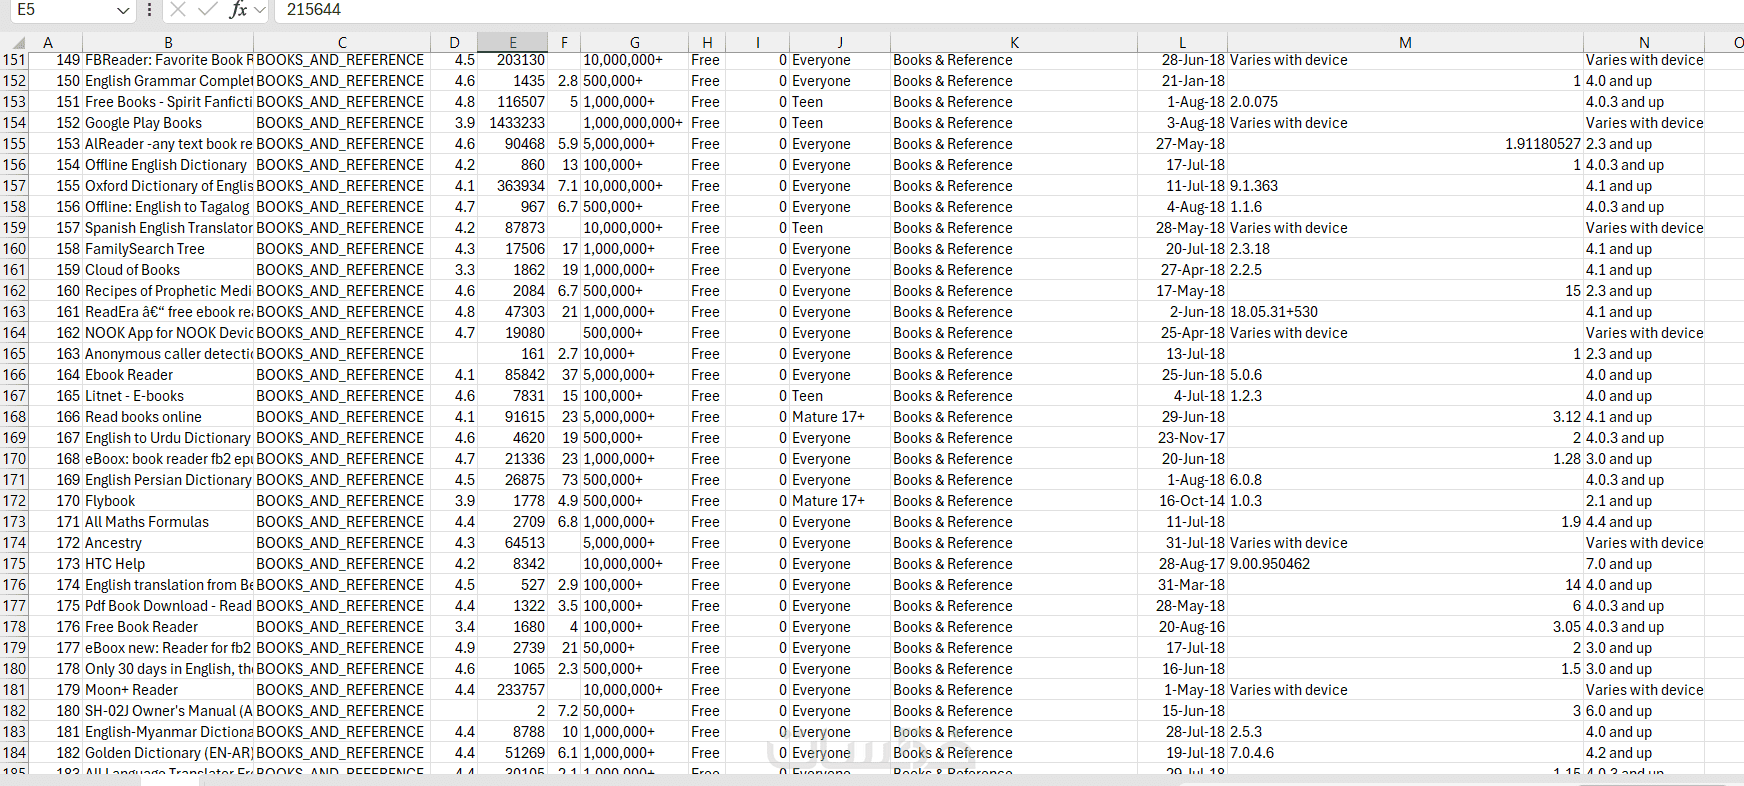The image size is (1744, 786).
Task: Click the cell 'Ebook Reader'
Action: tap(168, 375)
